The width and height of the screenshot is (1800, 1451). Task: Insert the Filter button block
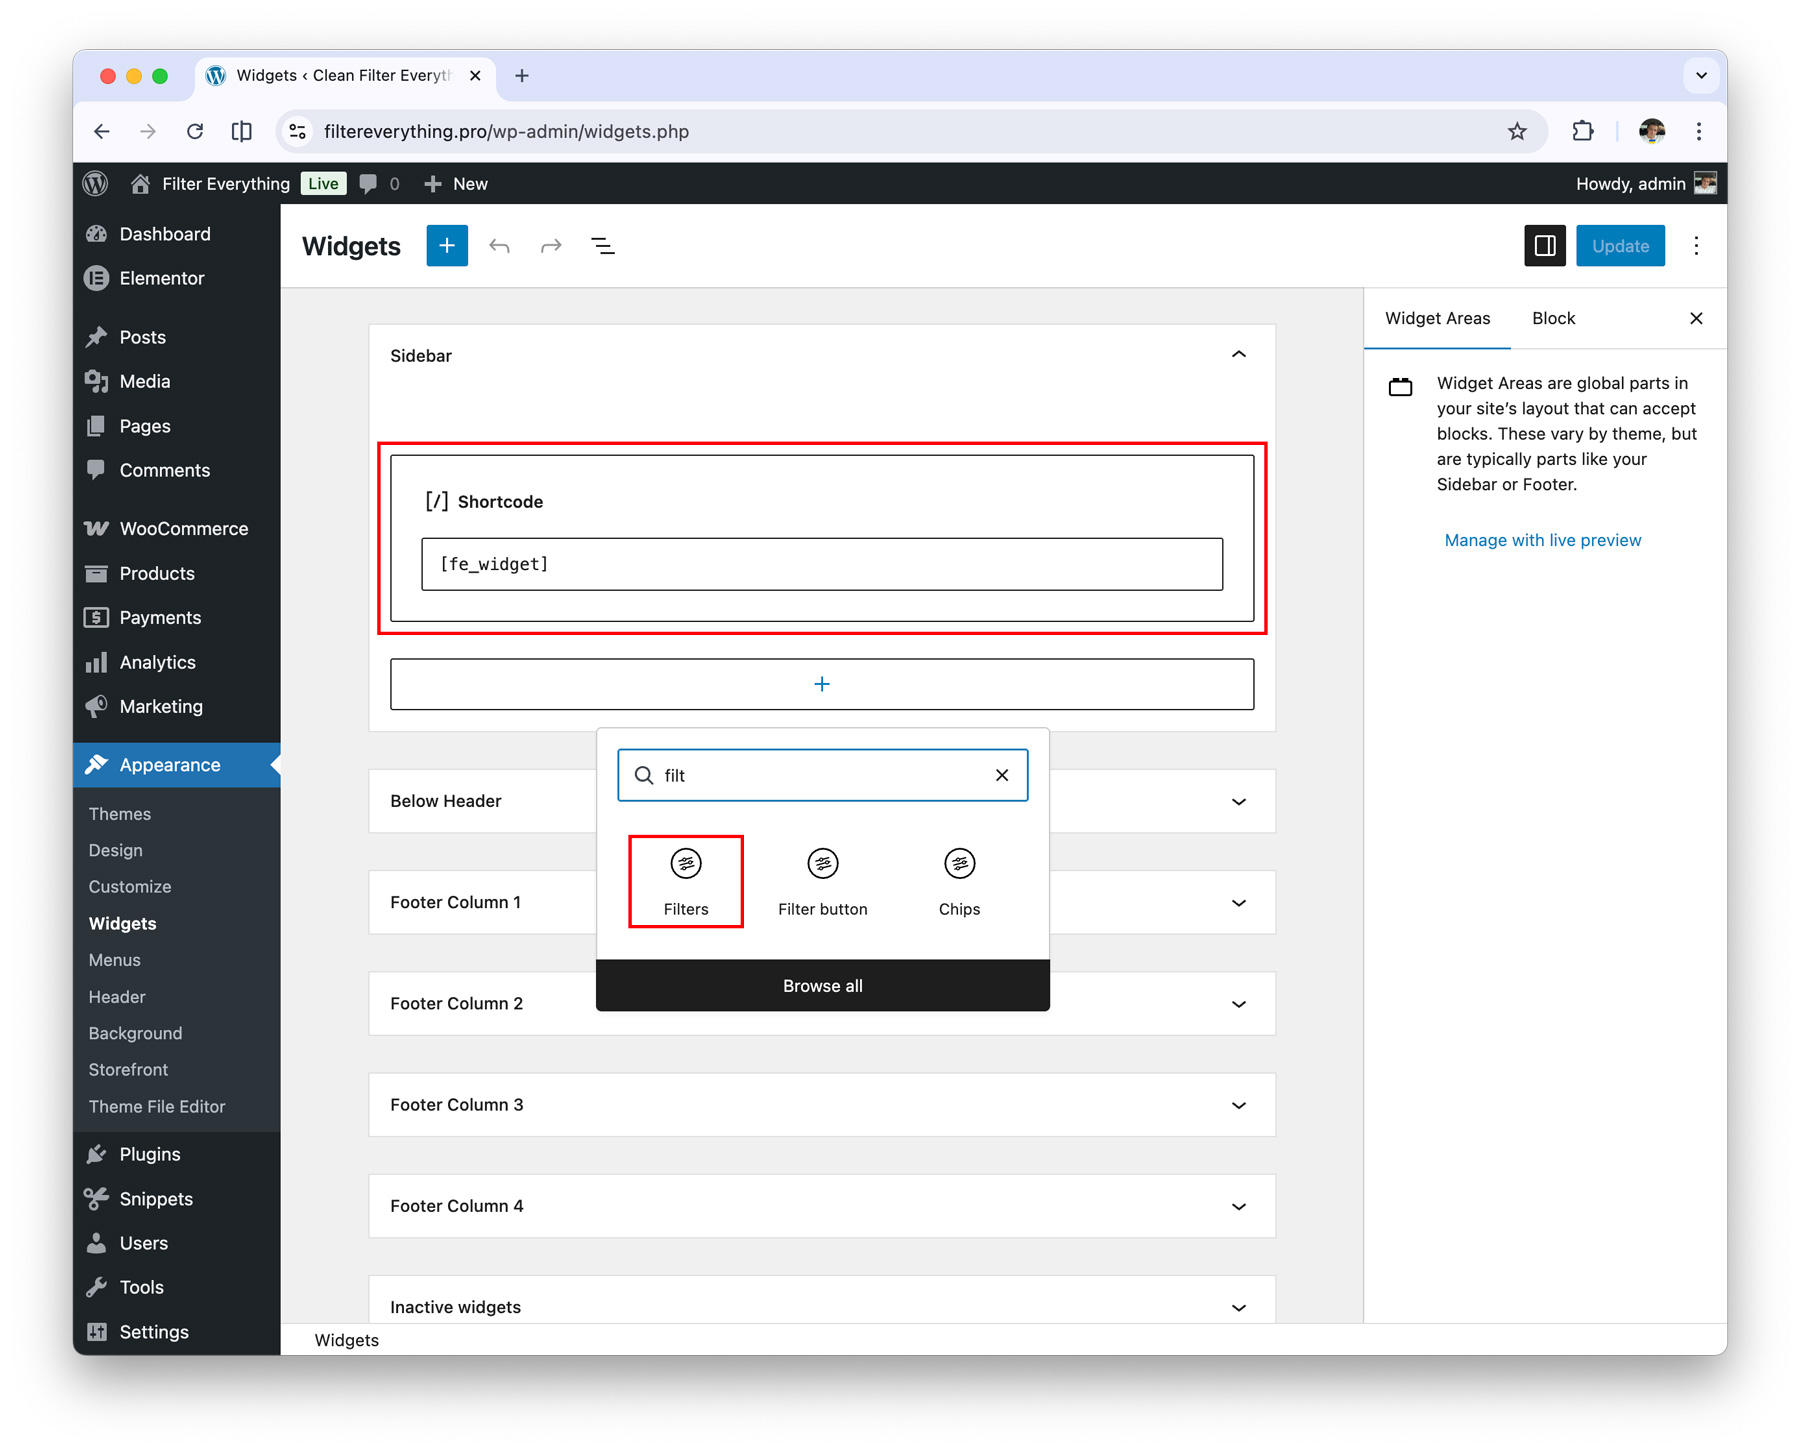coord(822,879)
